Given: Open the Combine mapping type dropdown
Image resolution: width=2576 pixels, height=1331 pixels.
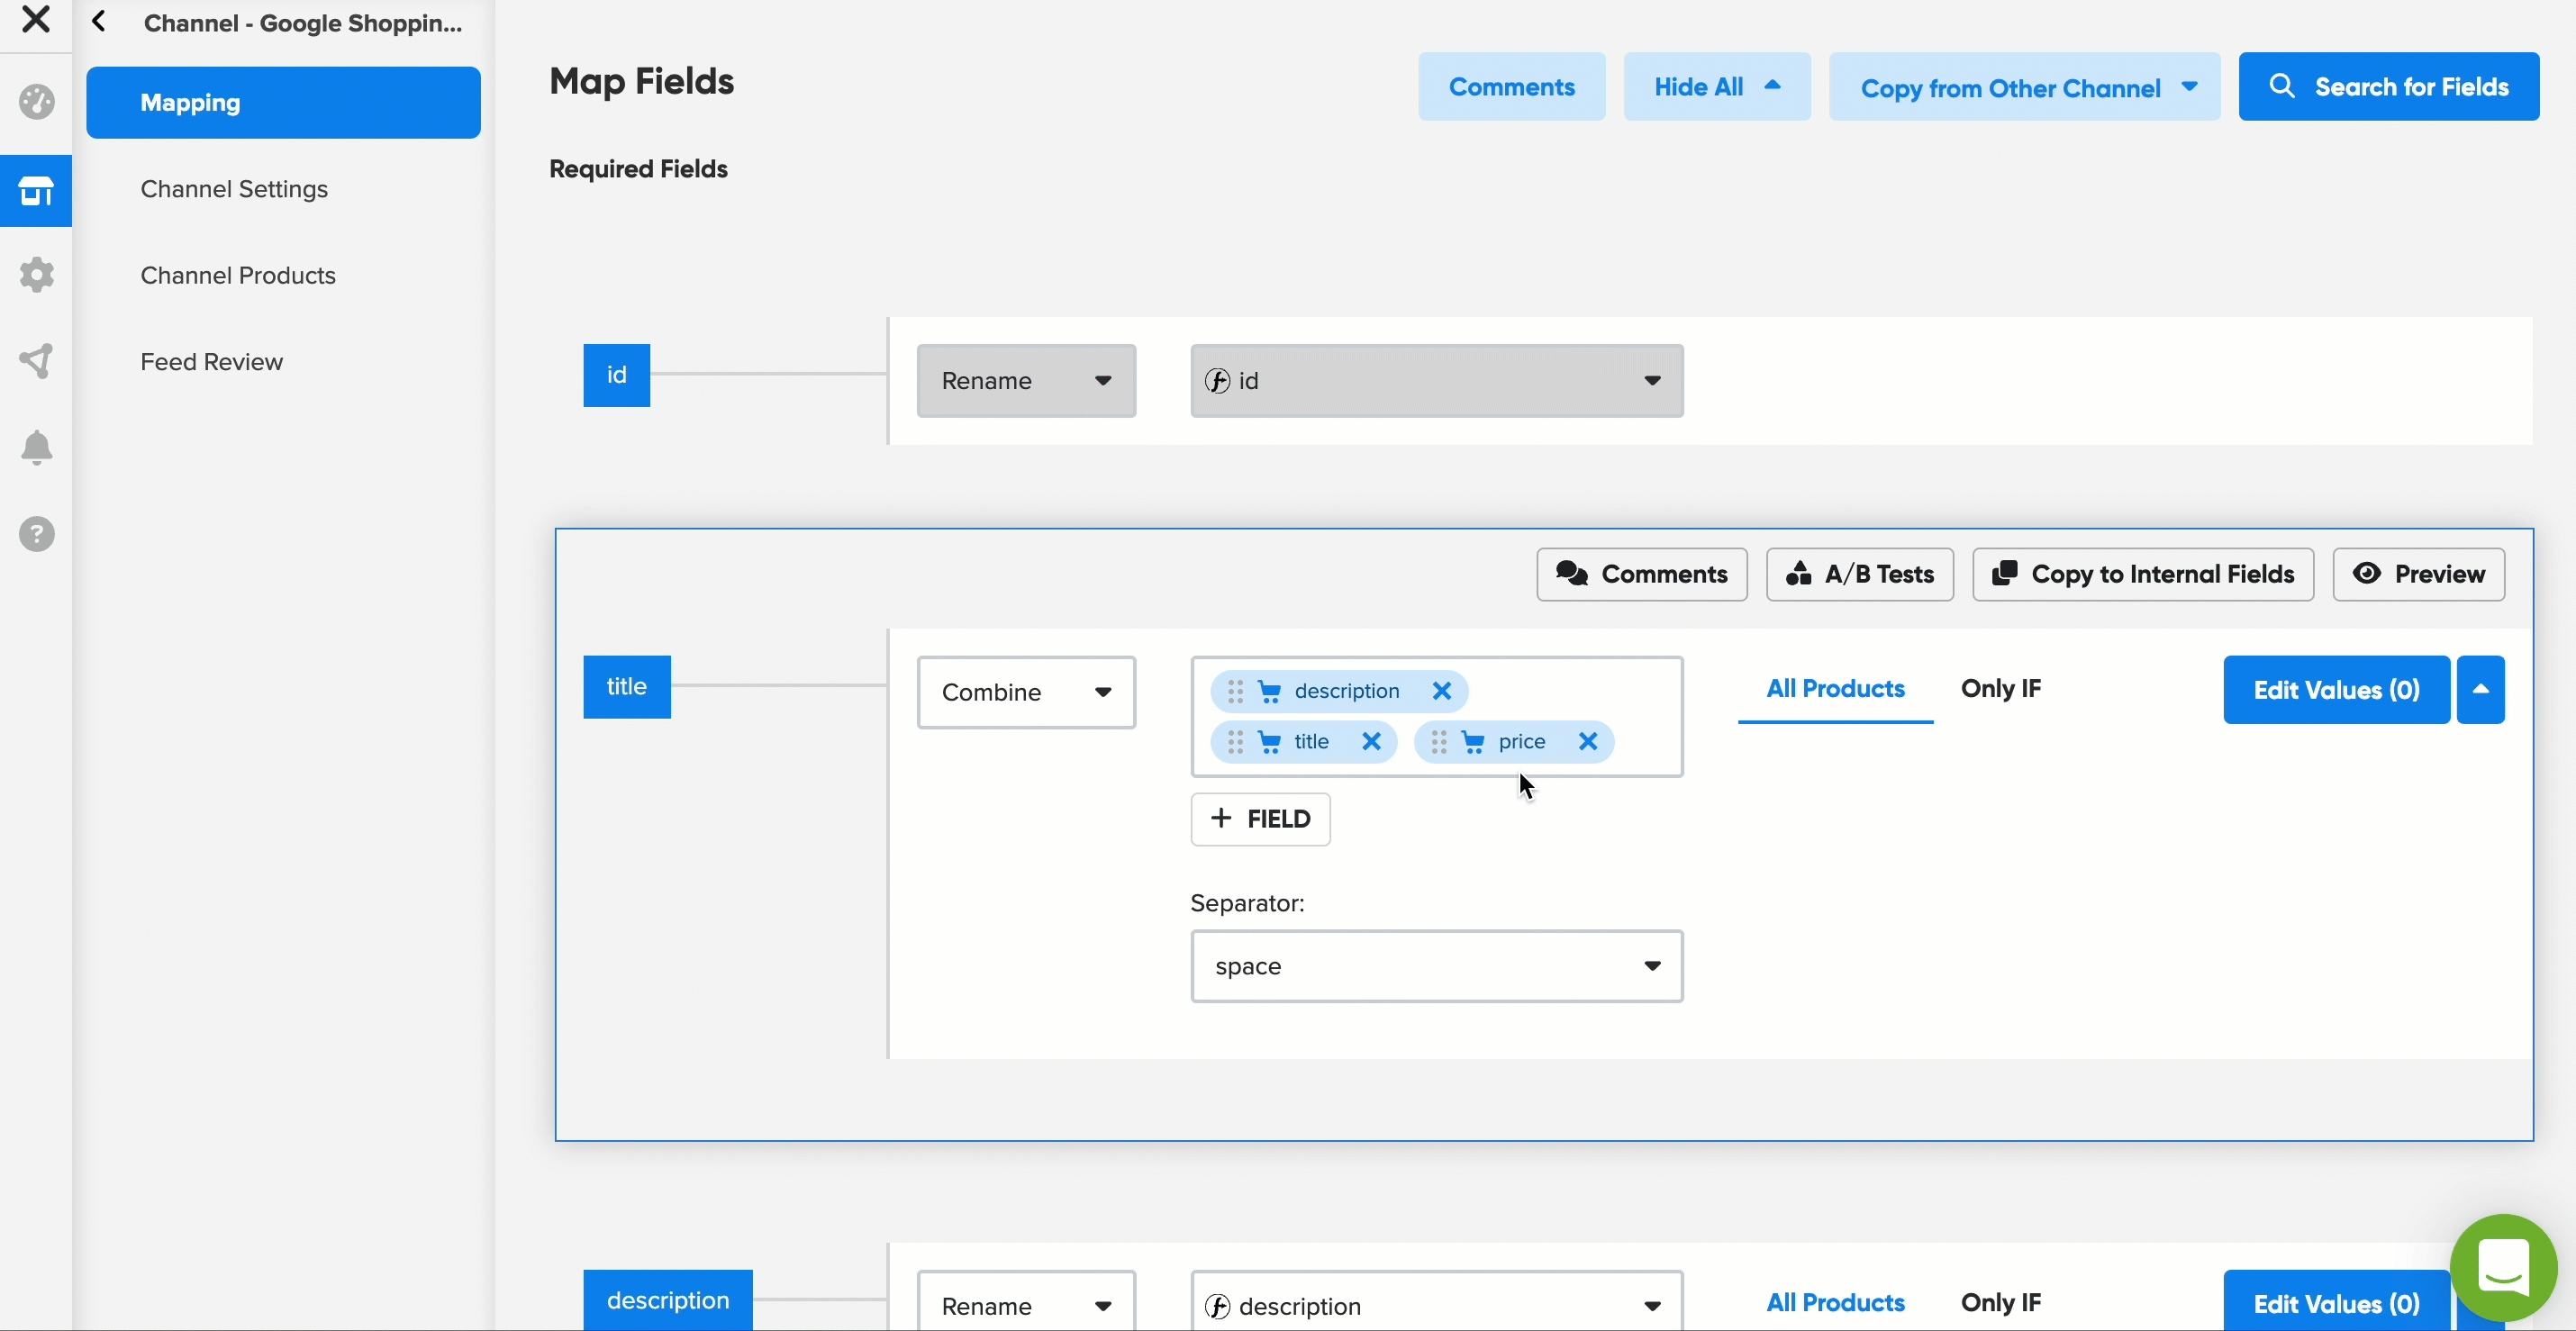Looking at the screenshot, I should point(1026,692).
